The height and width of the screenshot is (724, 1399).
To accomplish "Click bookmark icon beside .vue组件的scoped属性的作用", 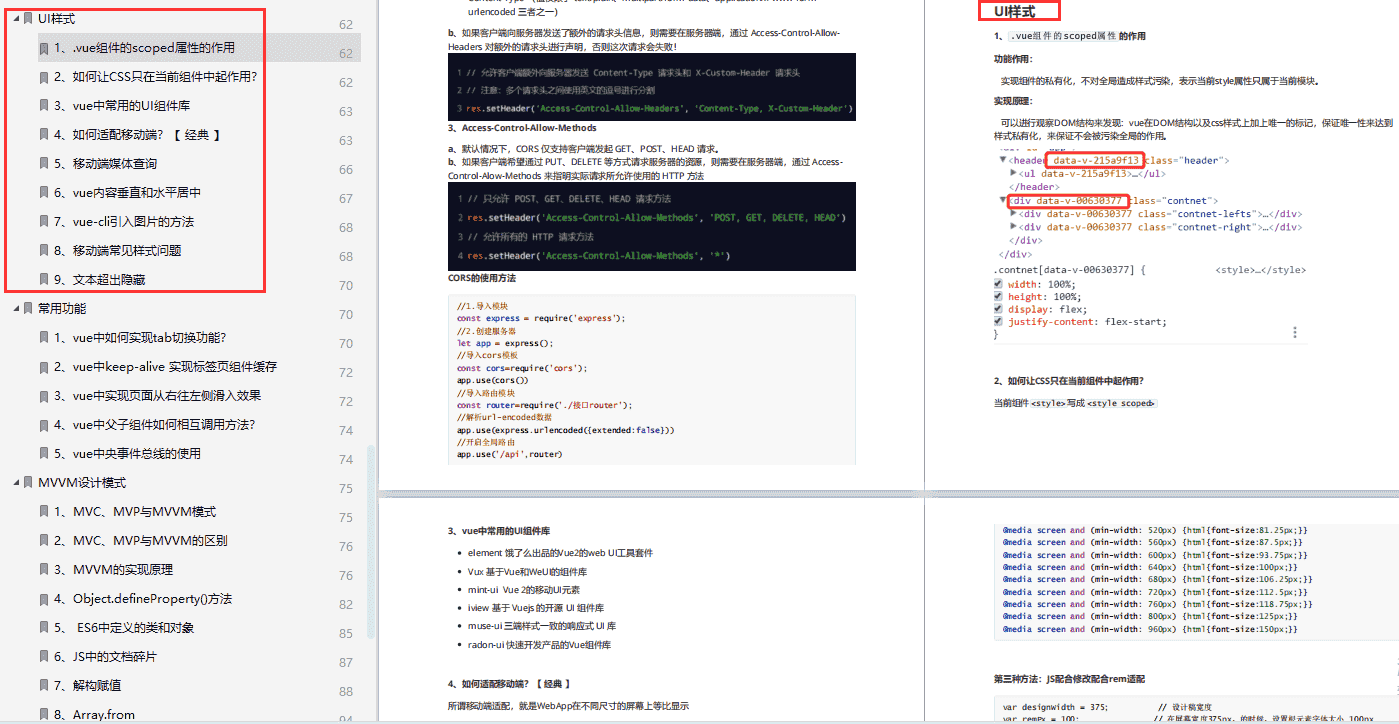I will click(x=44, y=48).
